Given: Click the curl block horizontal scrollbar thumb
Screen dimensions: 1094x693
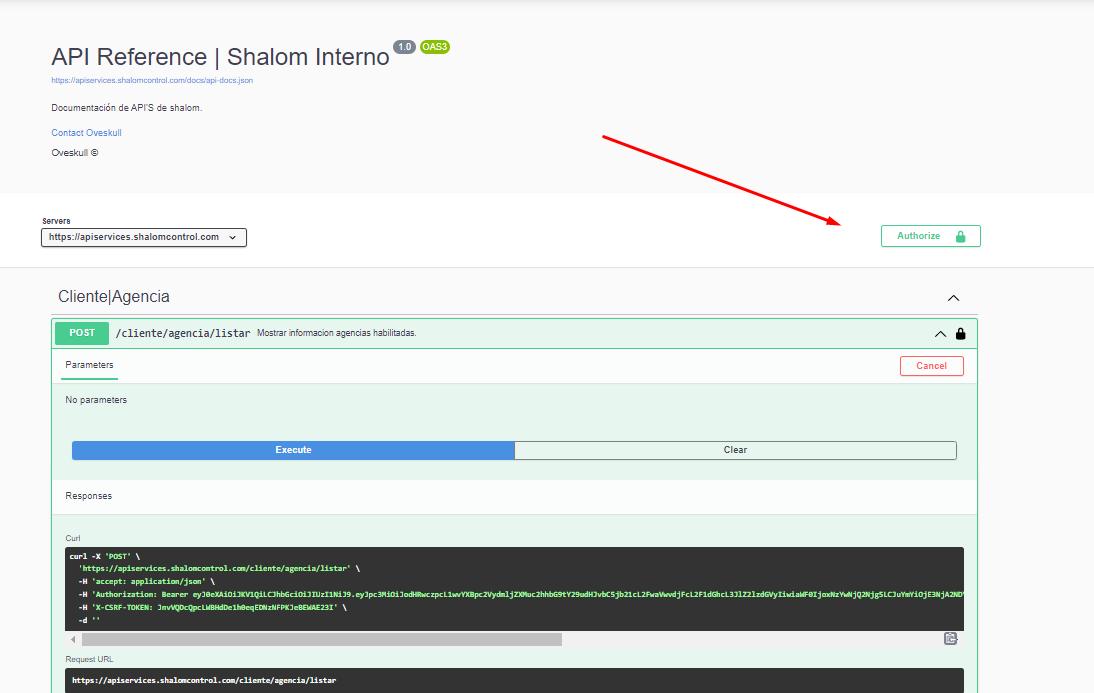Looking at the screenshot, I should [x=320, y=639].
